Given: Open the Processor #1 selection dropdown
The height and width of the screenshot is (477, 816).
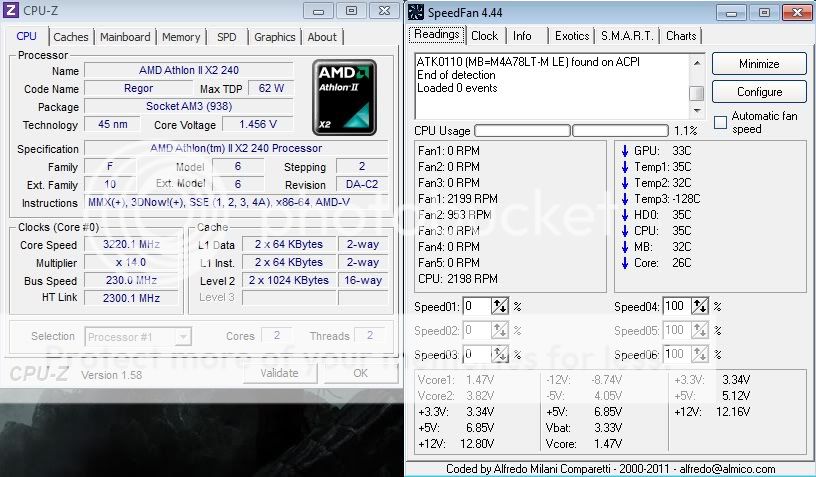Looking at the screenshot, I should pos(138,337).
